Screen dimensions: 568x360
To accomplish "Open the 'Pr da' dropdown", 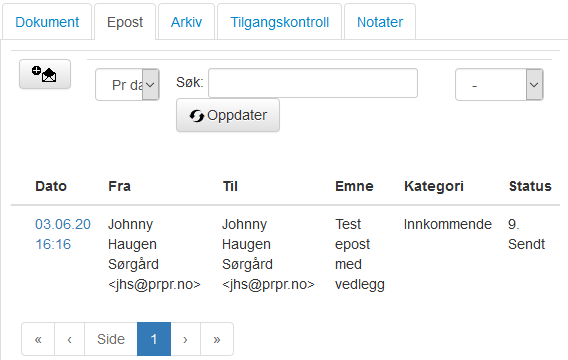I will click(127, 85).
